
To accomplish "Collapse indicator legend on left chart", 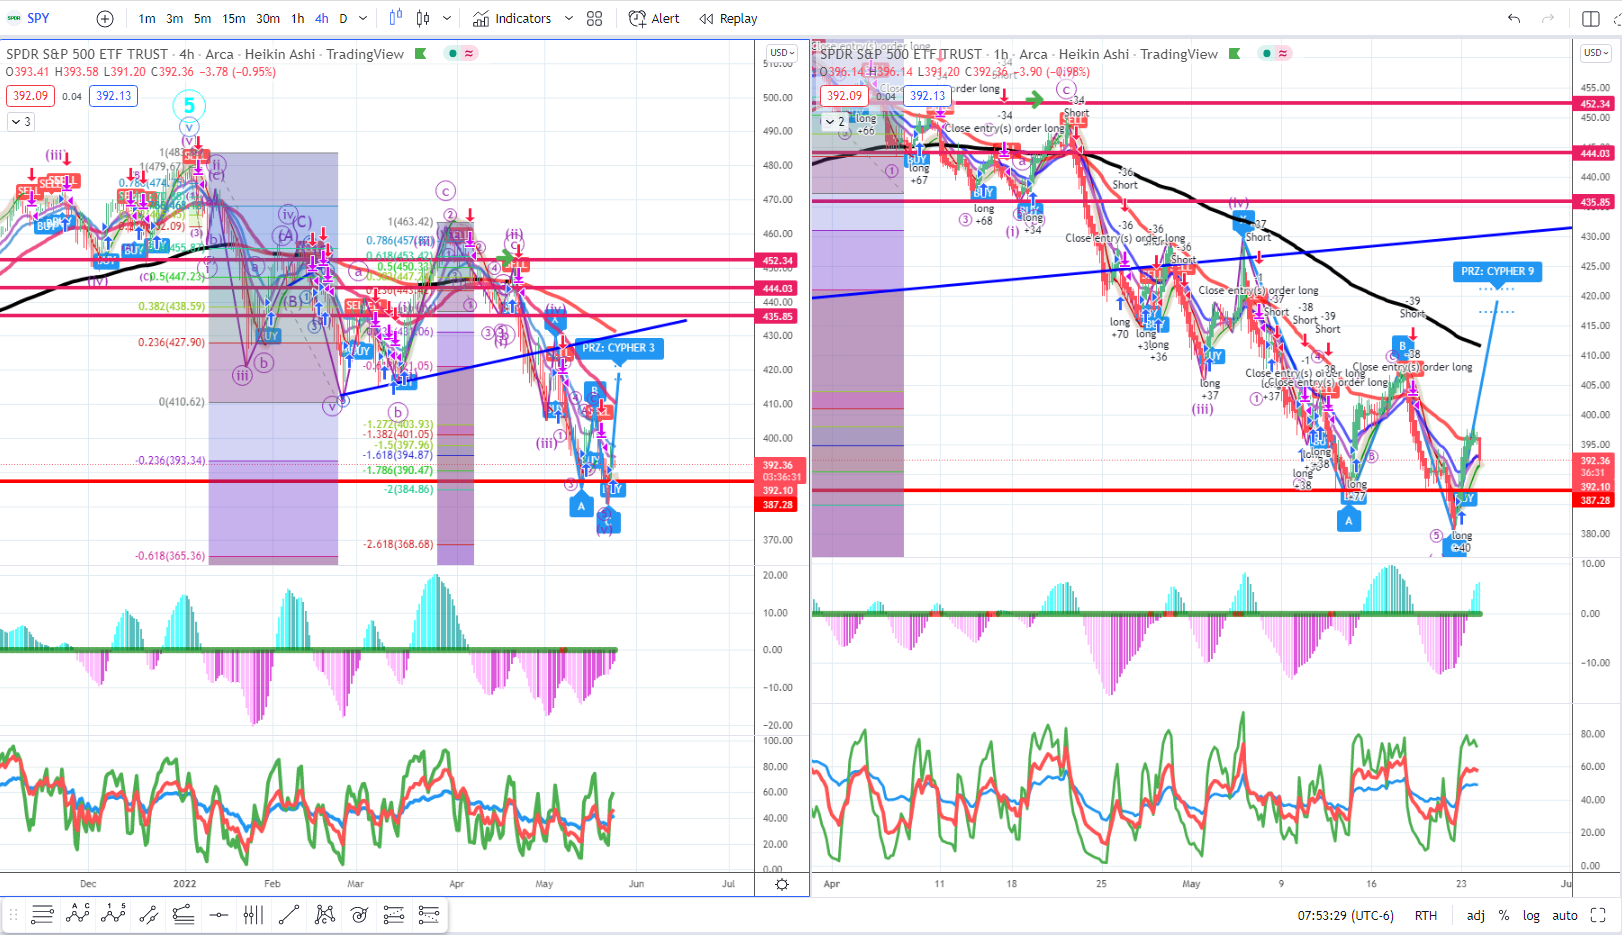I will coord(21,121).
